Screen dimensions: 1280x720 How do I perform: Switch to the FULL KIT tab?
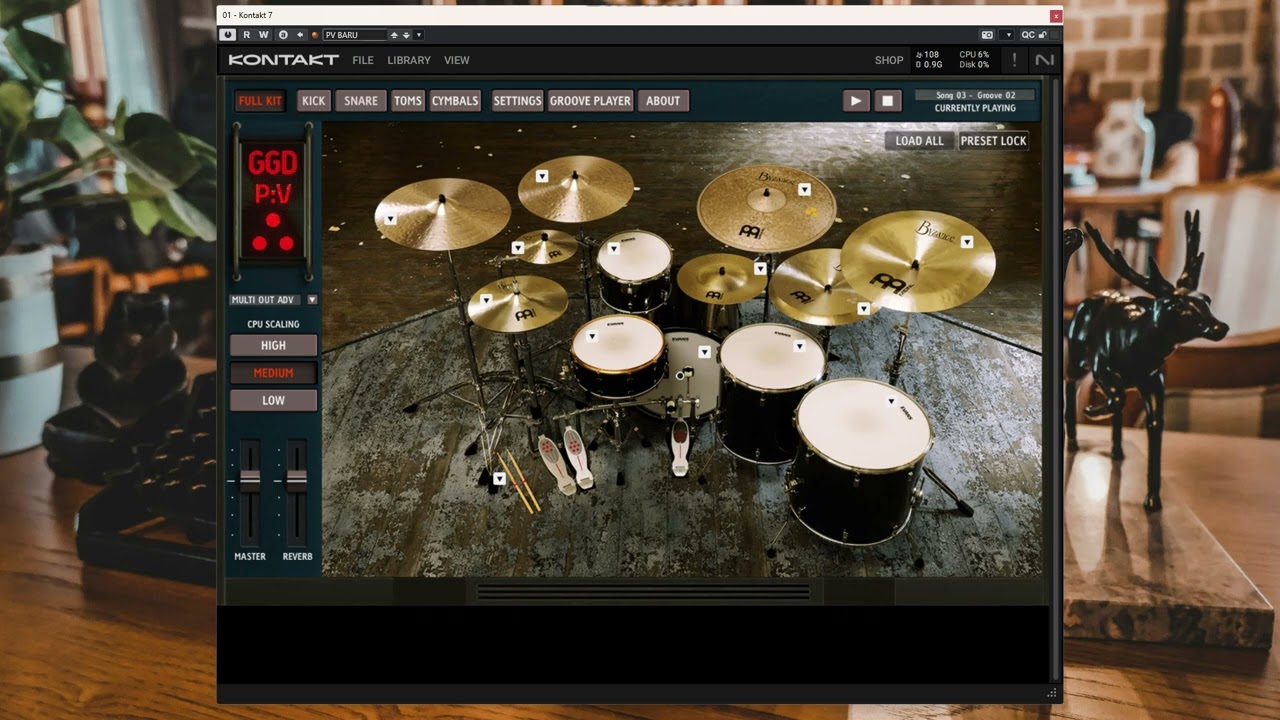260,101
